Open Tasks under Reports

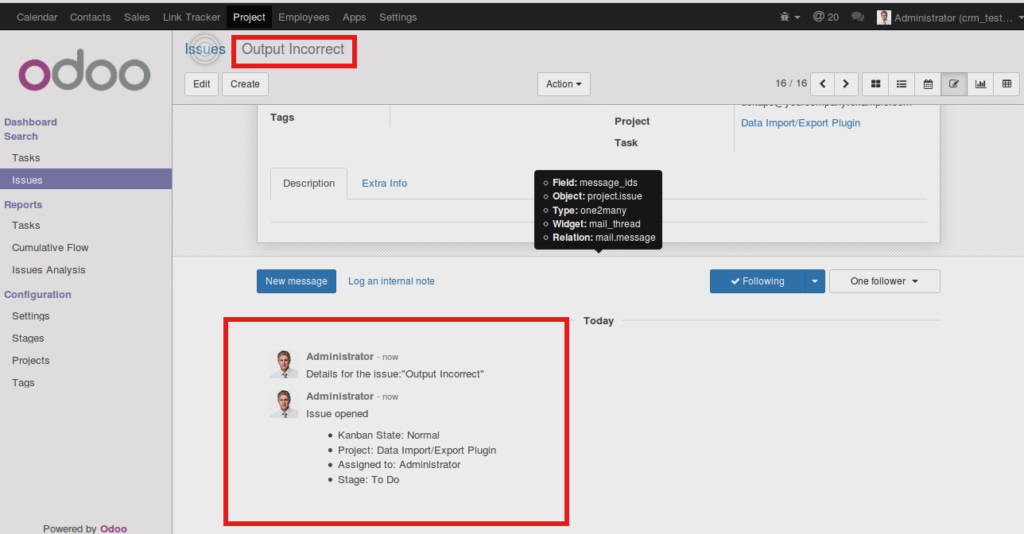[x=25, y=225]
